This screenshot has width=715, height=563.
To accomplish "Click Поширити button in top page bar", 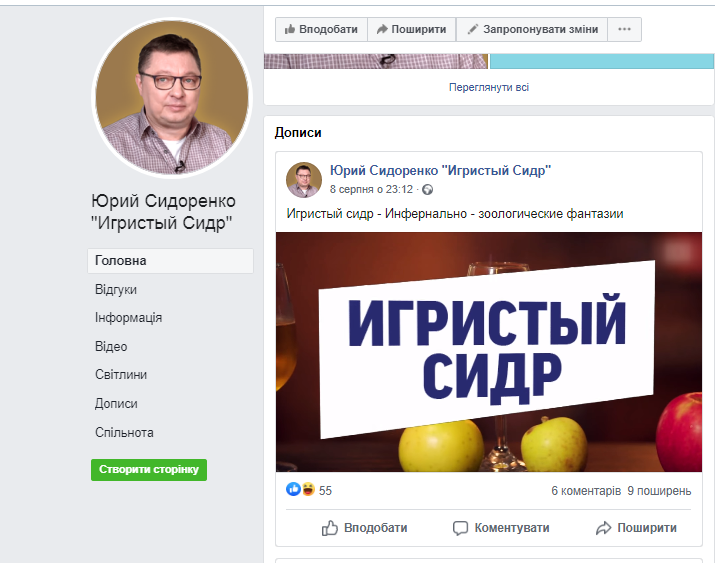I will (411, 29).
